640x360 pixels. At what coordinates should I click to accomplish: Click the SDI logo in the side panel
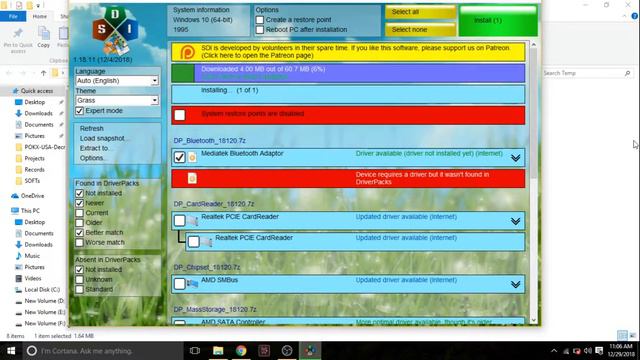pyautogui.click(x=115, y=31)
